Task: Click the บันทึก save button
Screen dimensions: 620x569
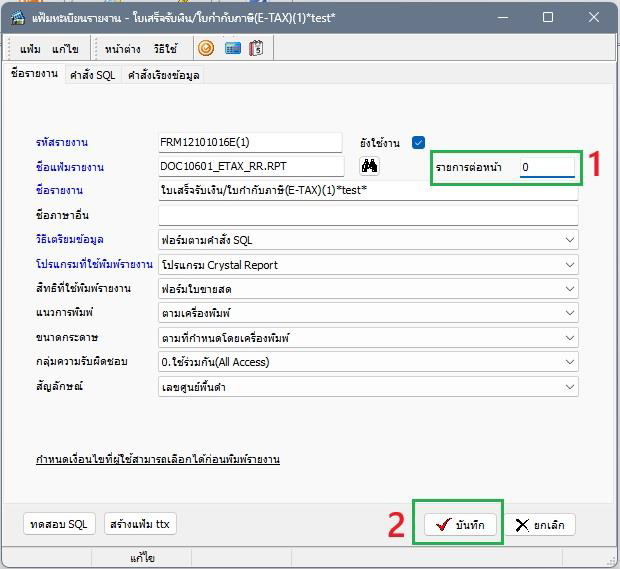Action: [x=460, y=525]
